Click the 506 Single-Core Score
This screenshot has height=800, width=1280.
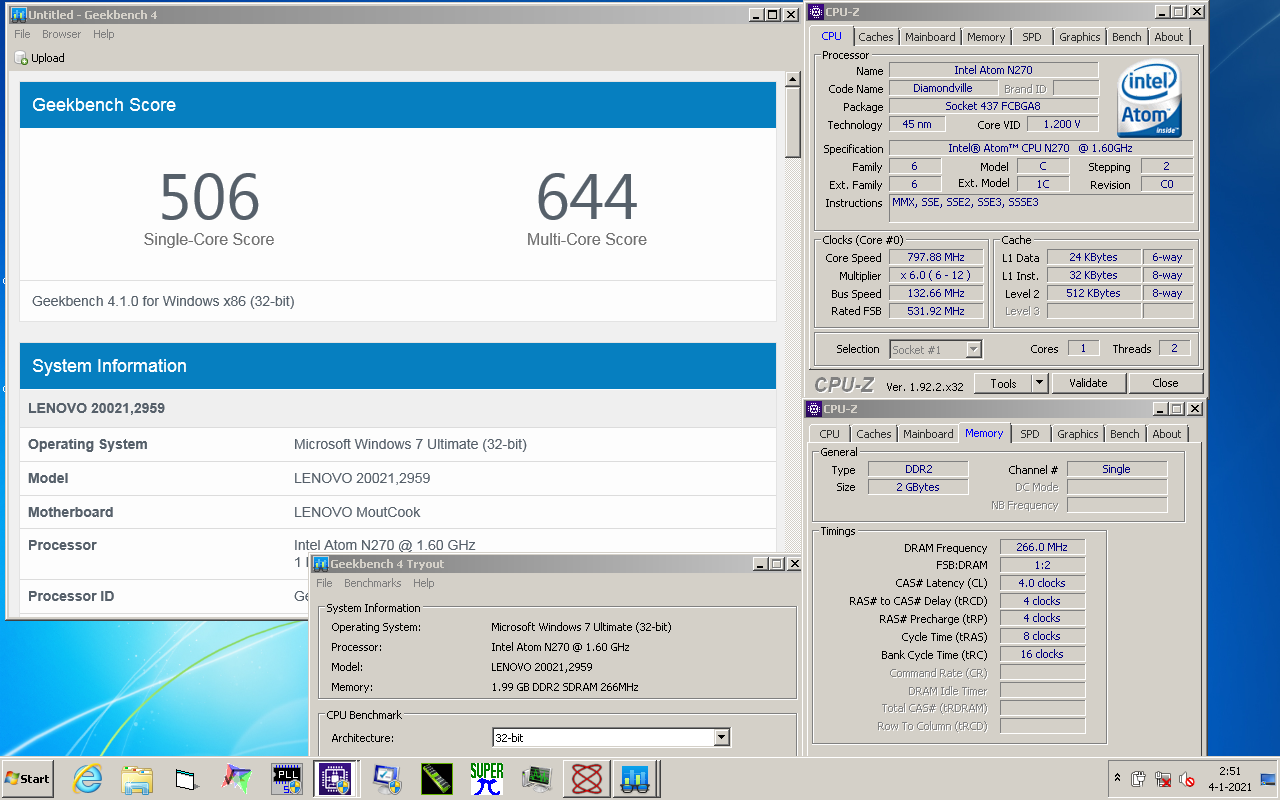click(x=209, y=197)
